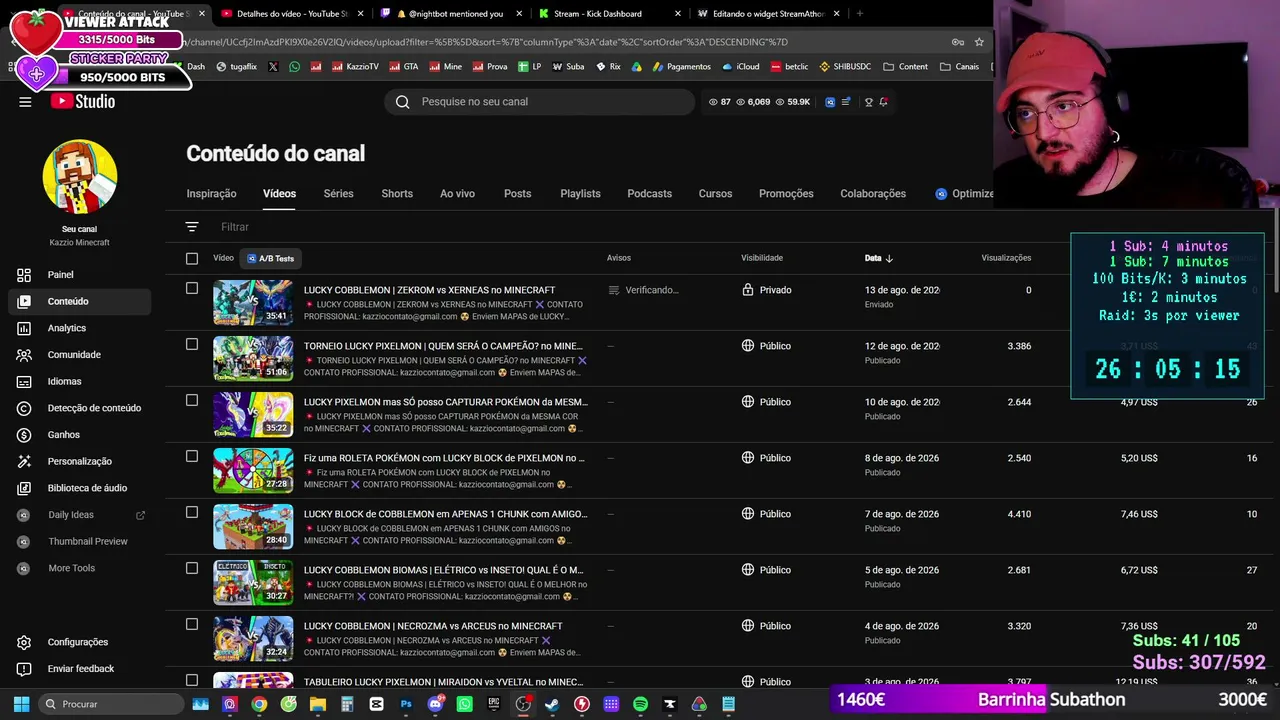Open Steam from the taskbar
1280x720 pixels.
[x=552, y=704]
